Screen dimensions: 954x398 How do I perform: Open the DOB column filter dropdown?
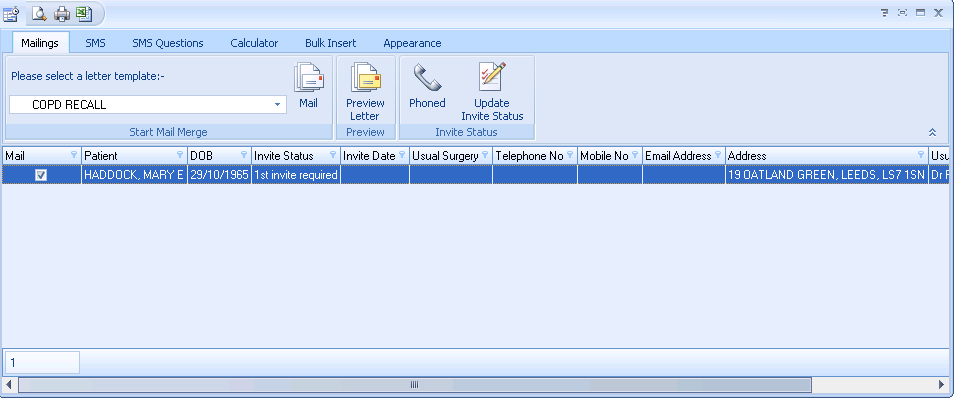tap(244, 155)
